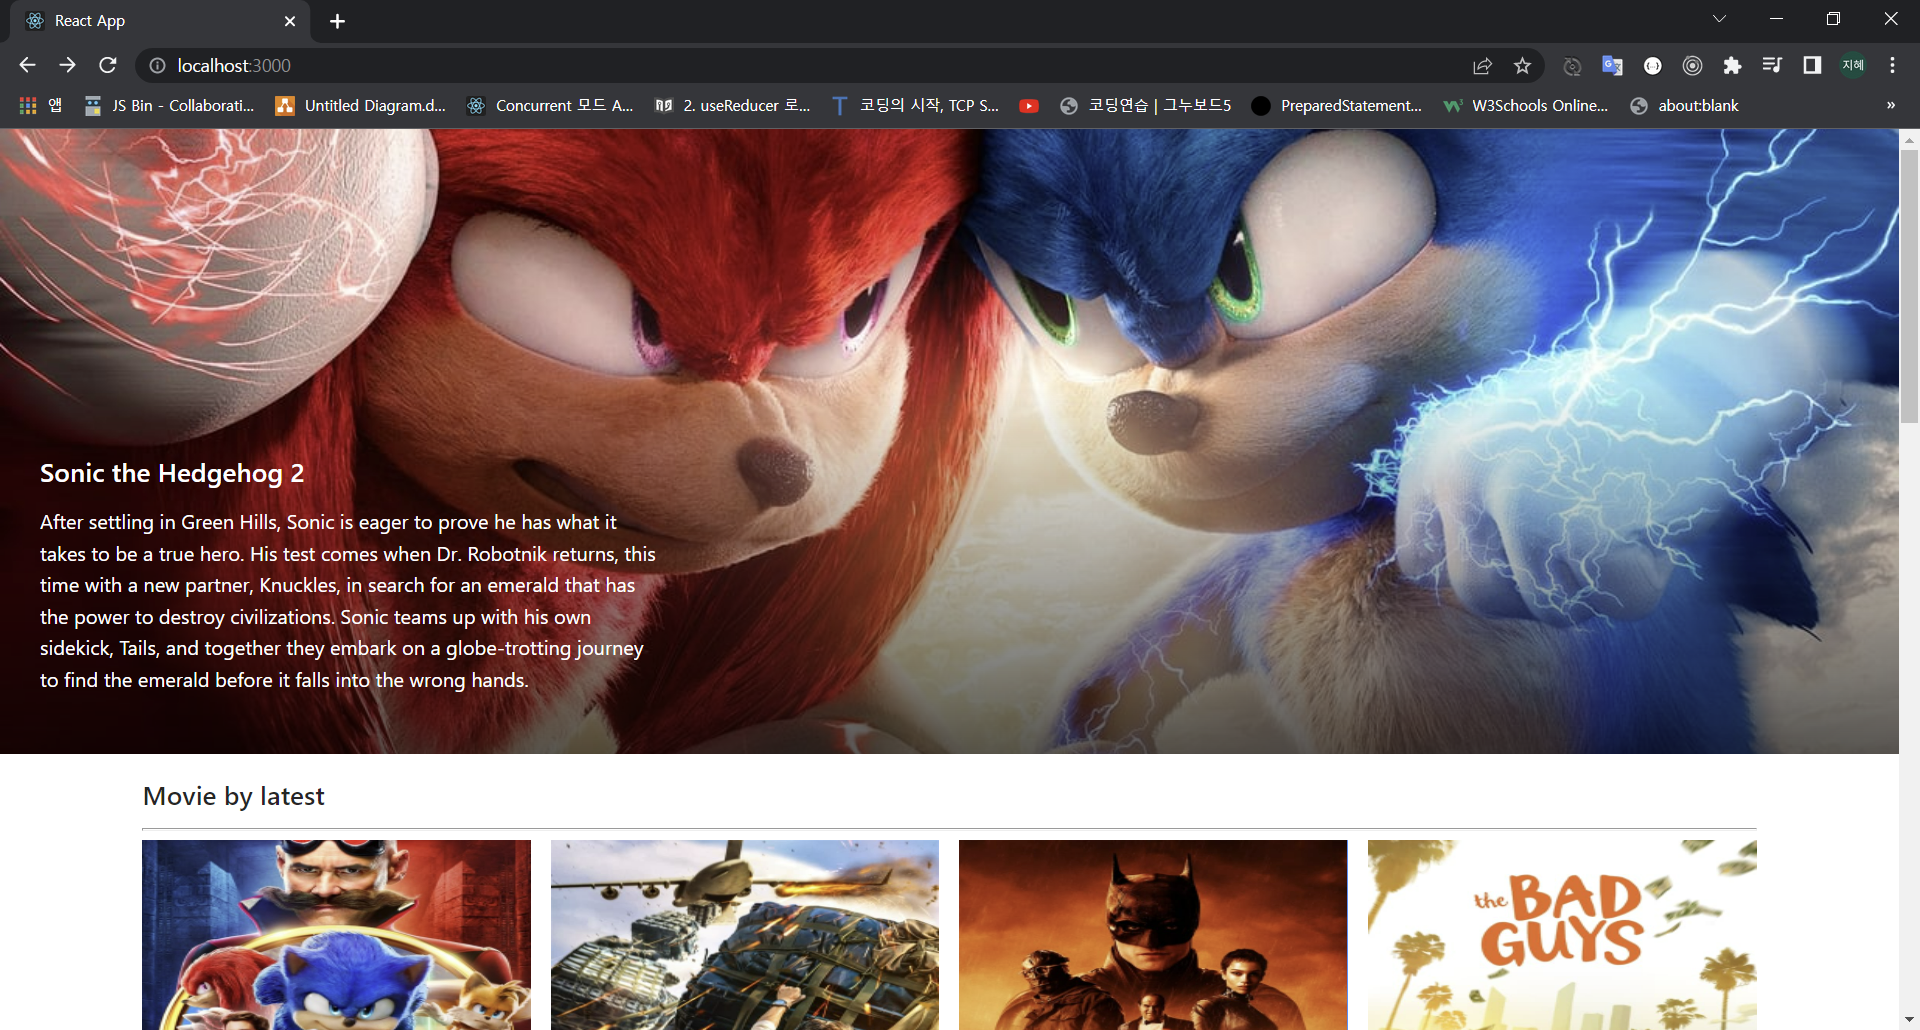Go forward to the next page
The image size is (1920, 1030).
click(x=67, y=65)
